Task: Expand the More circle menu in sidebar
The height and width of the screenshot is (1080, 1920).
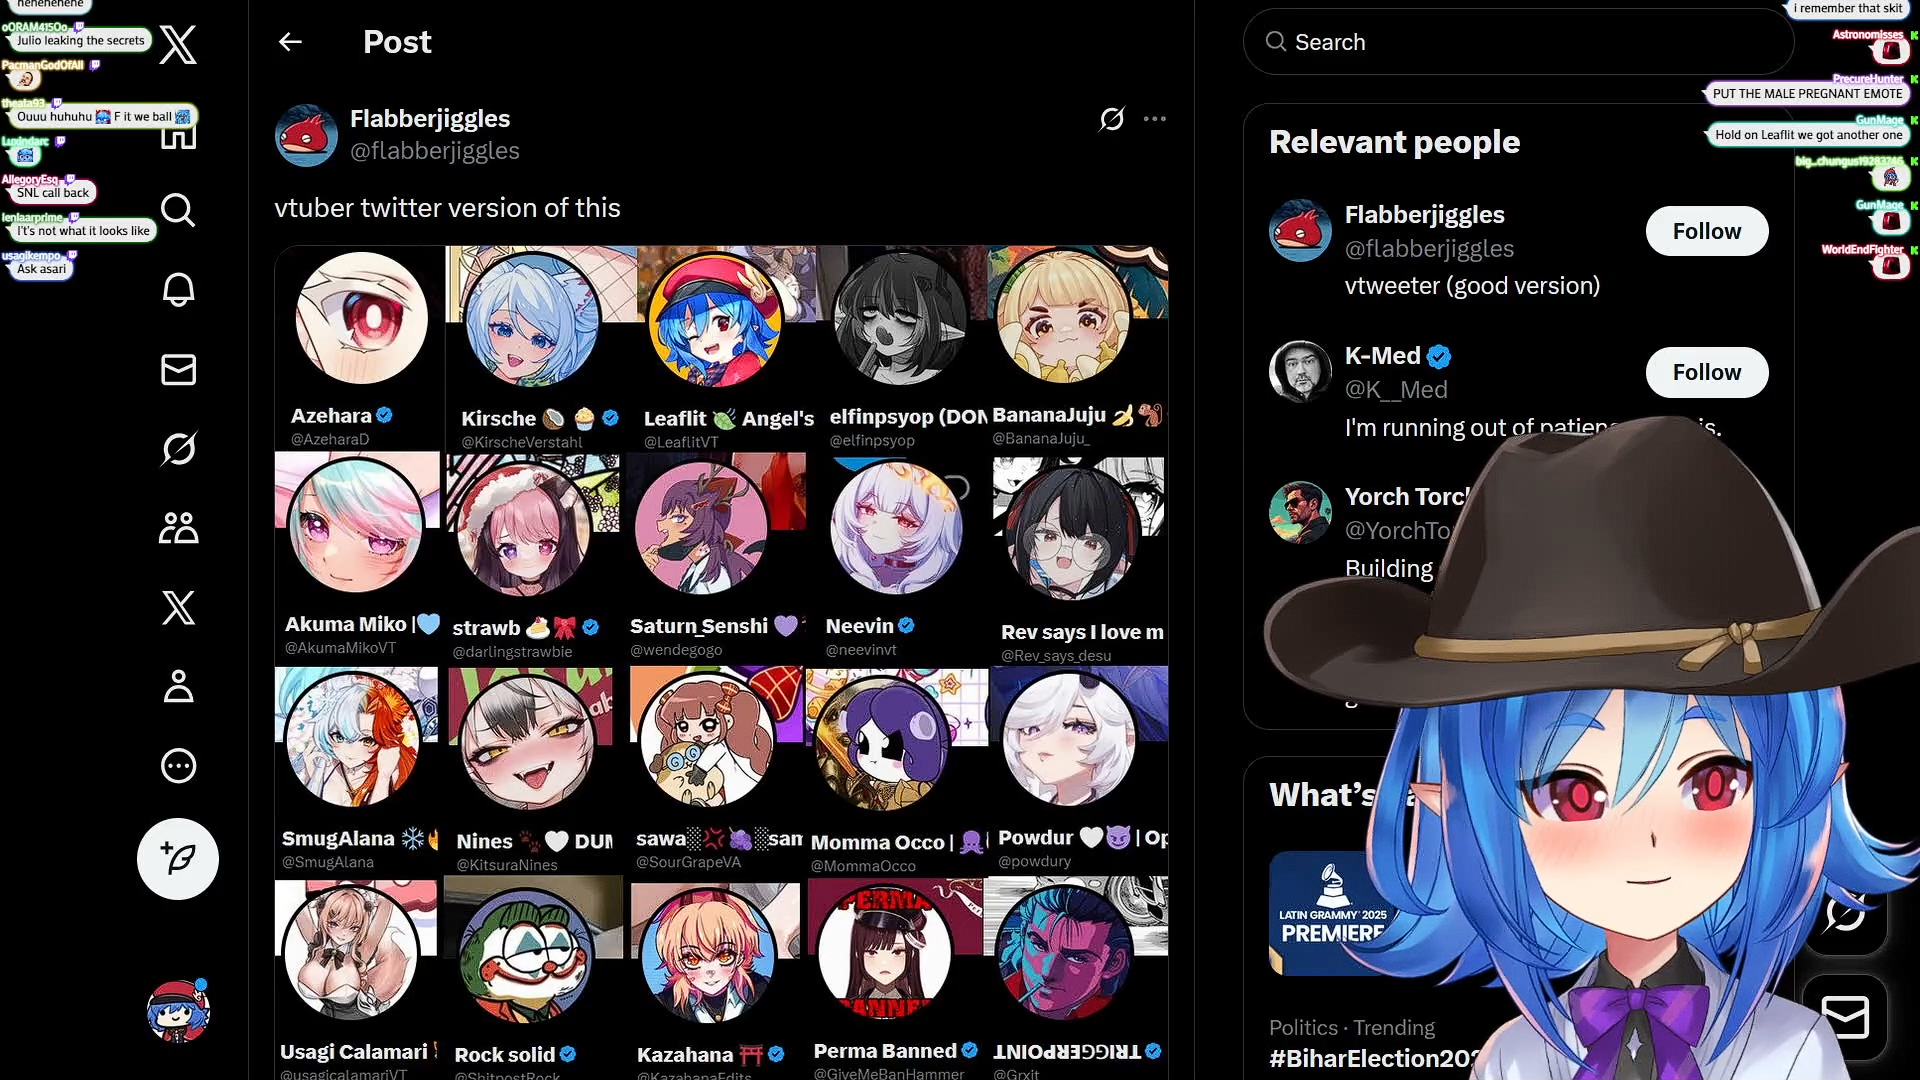Action: (178, 766)
